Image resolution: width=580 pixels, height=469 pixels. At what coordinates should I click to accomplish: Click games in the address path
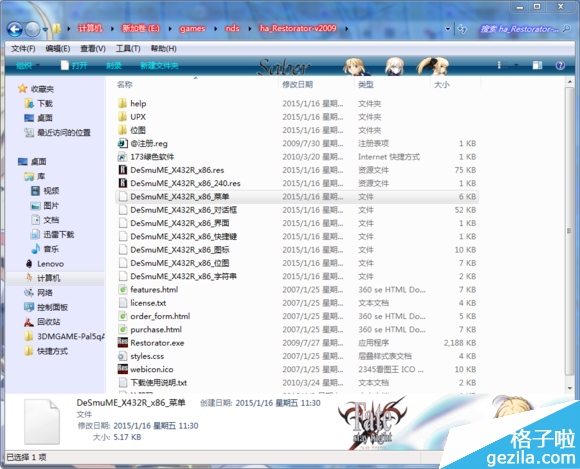click(x=192, y=28)
